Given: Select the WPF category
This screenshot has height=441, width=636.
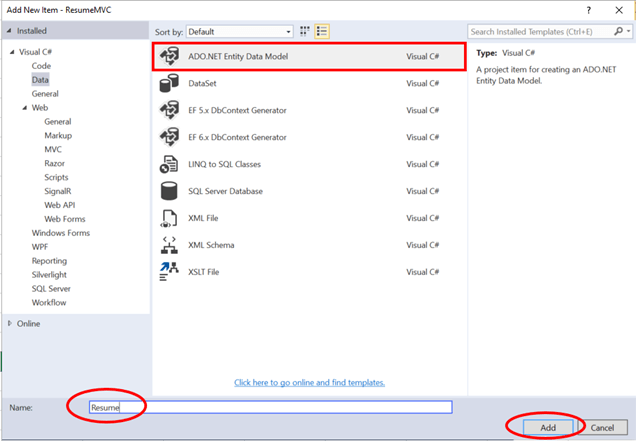Looking at the screenshot, I should (x=40, y=247).
